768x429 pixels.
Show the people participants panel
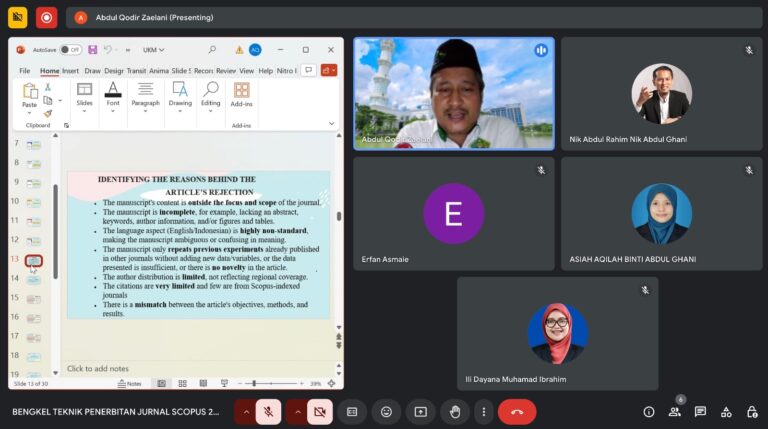pyautogui.click(x=674, y=411)
